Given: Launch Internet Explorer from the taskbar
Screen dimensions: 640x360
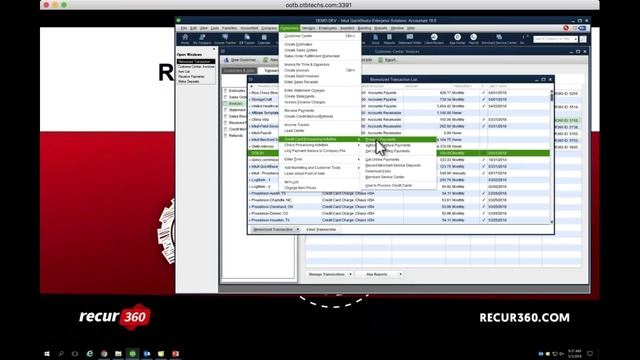Looking at the screenshot, I should click(89, 353).
